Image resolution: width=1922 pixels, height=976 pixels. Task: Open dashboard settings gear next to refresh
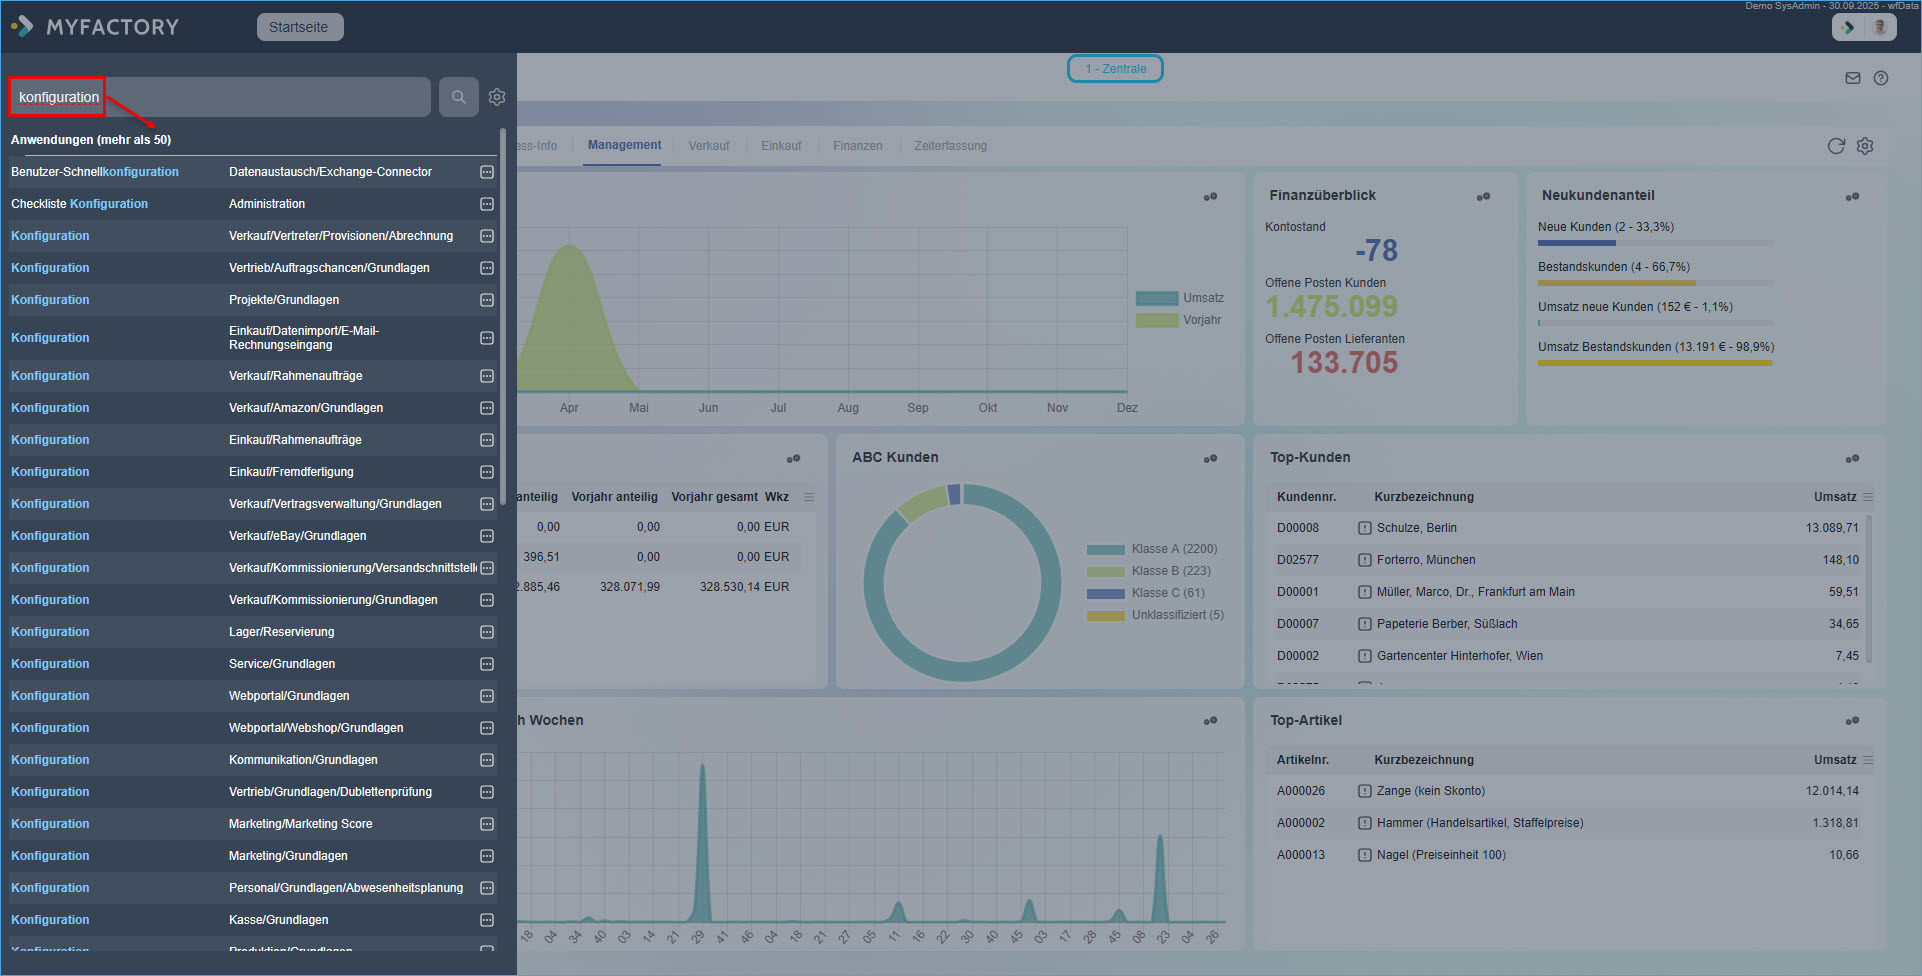1864,146
